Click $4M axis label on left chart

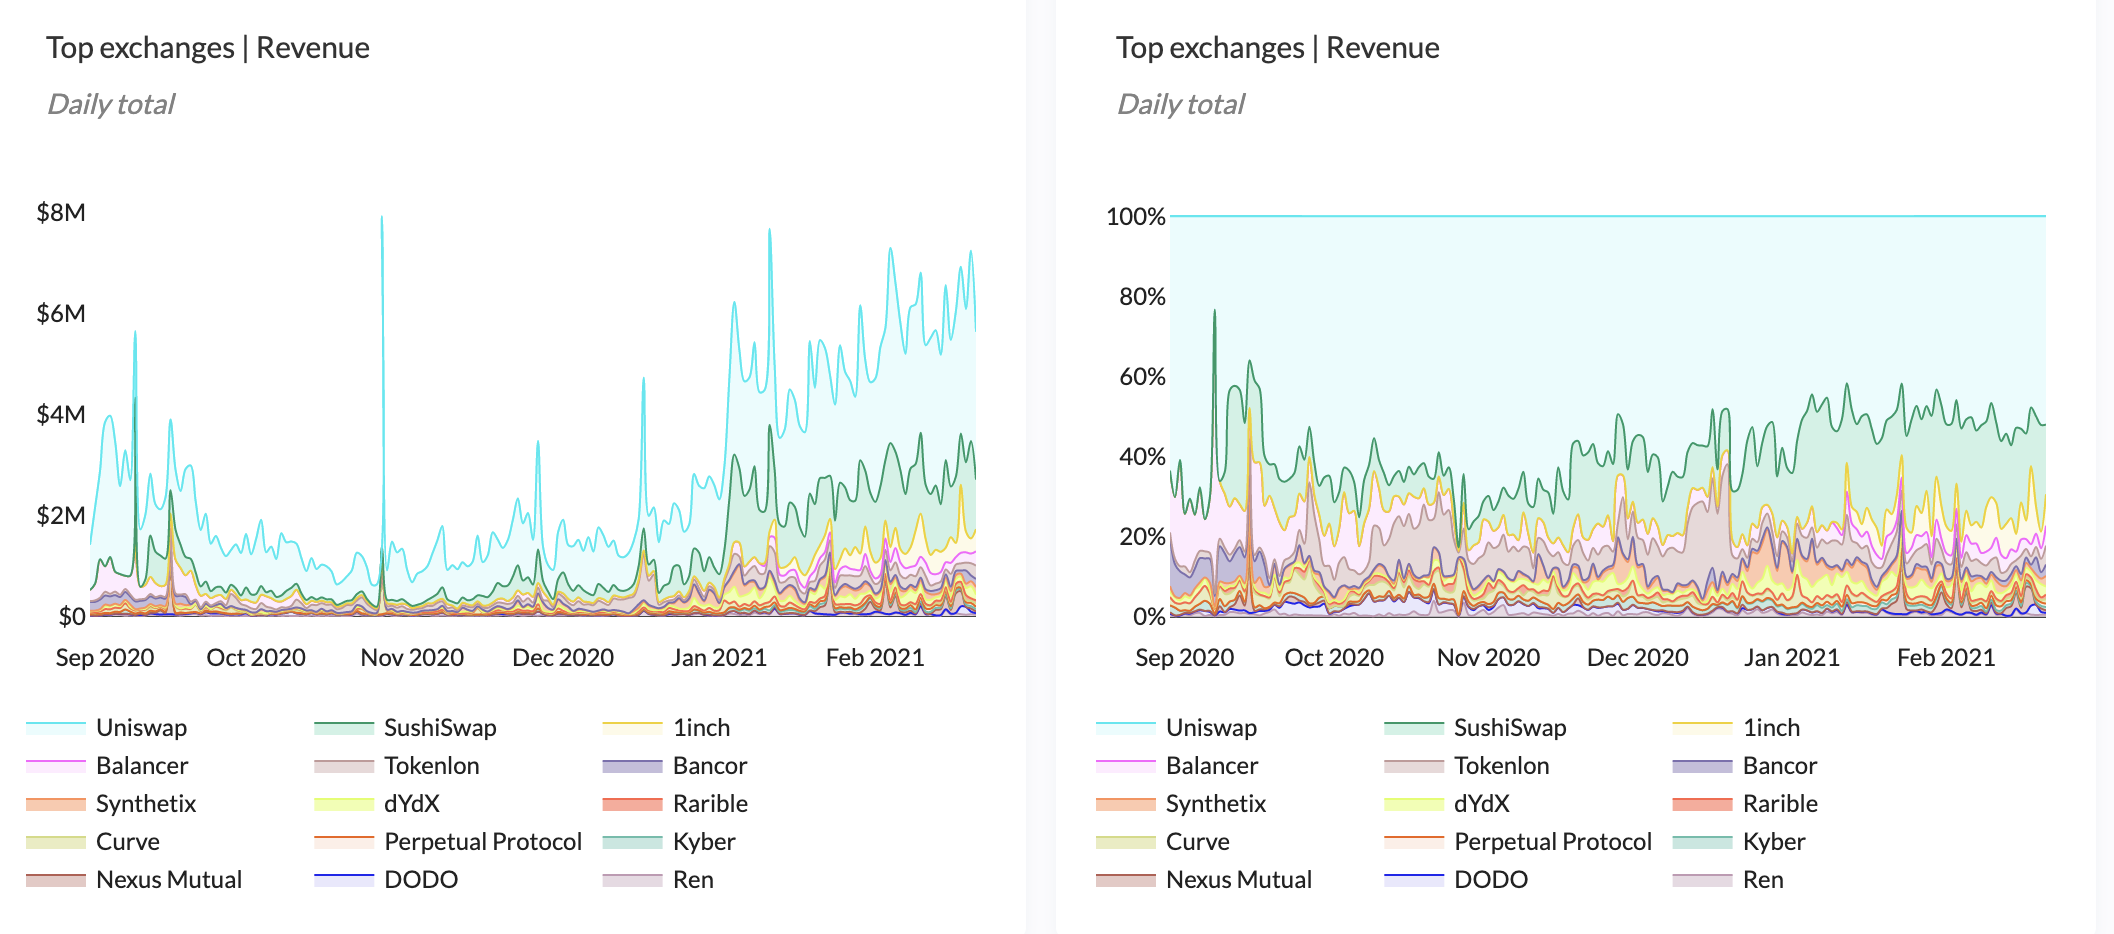click(61, 415)
